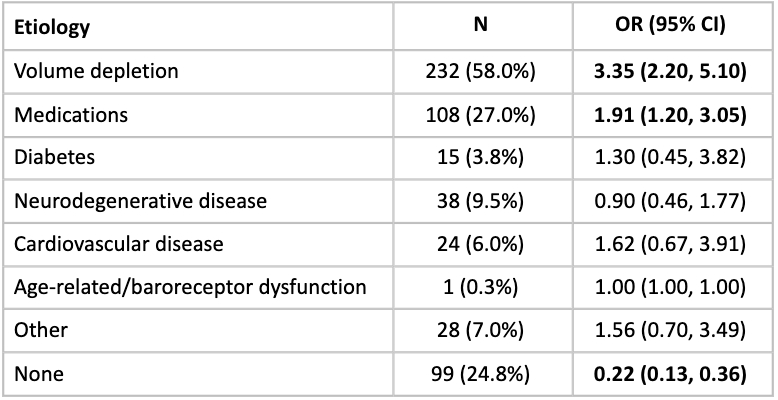Select the Age-related/baroreceptor dysfunction label

click(190, 288)
